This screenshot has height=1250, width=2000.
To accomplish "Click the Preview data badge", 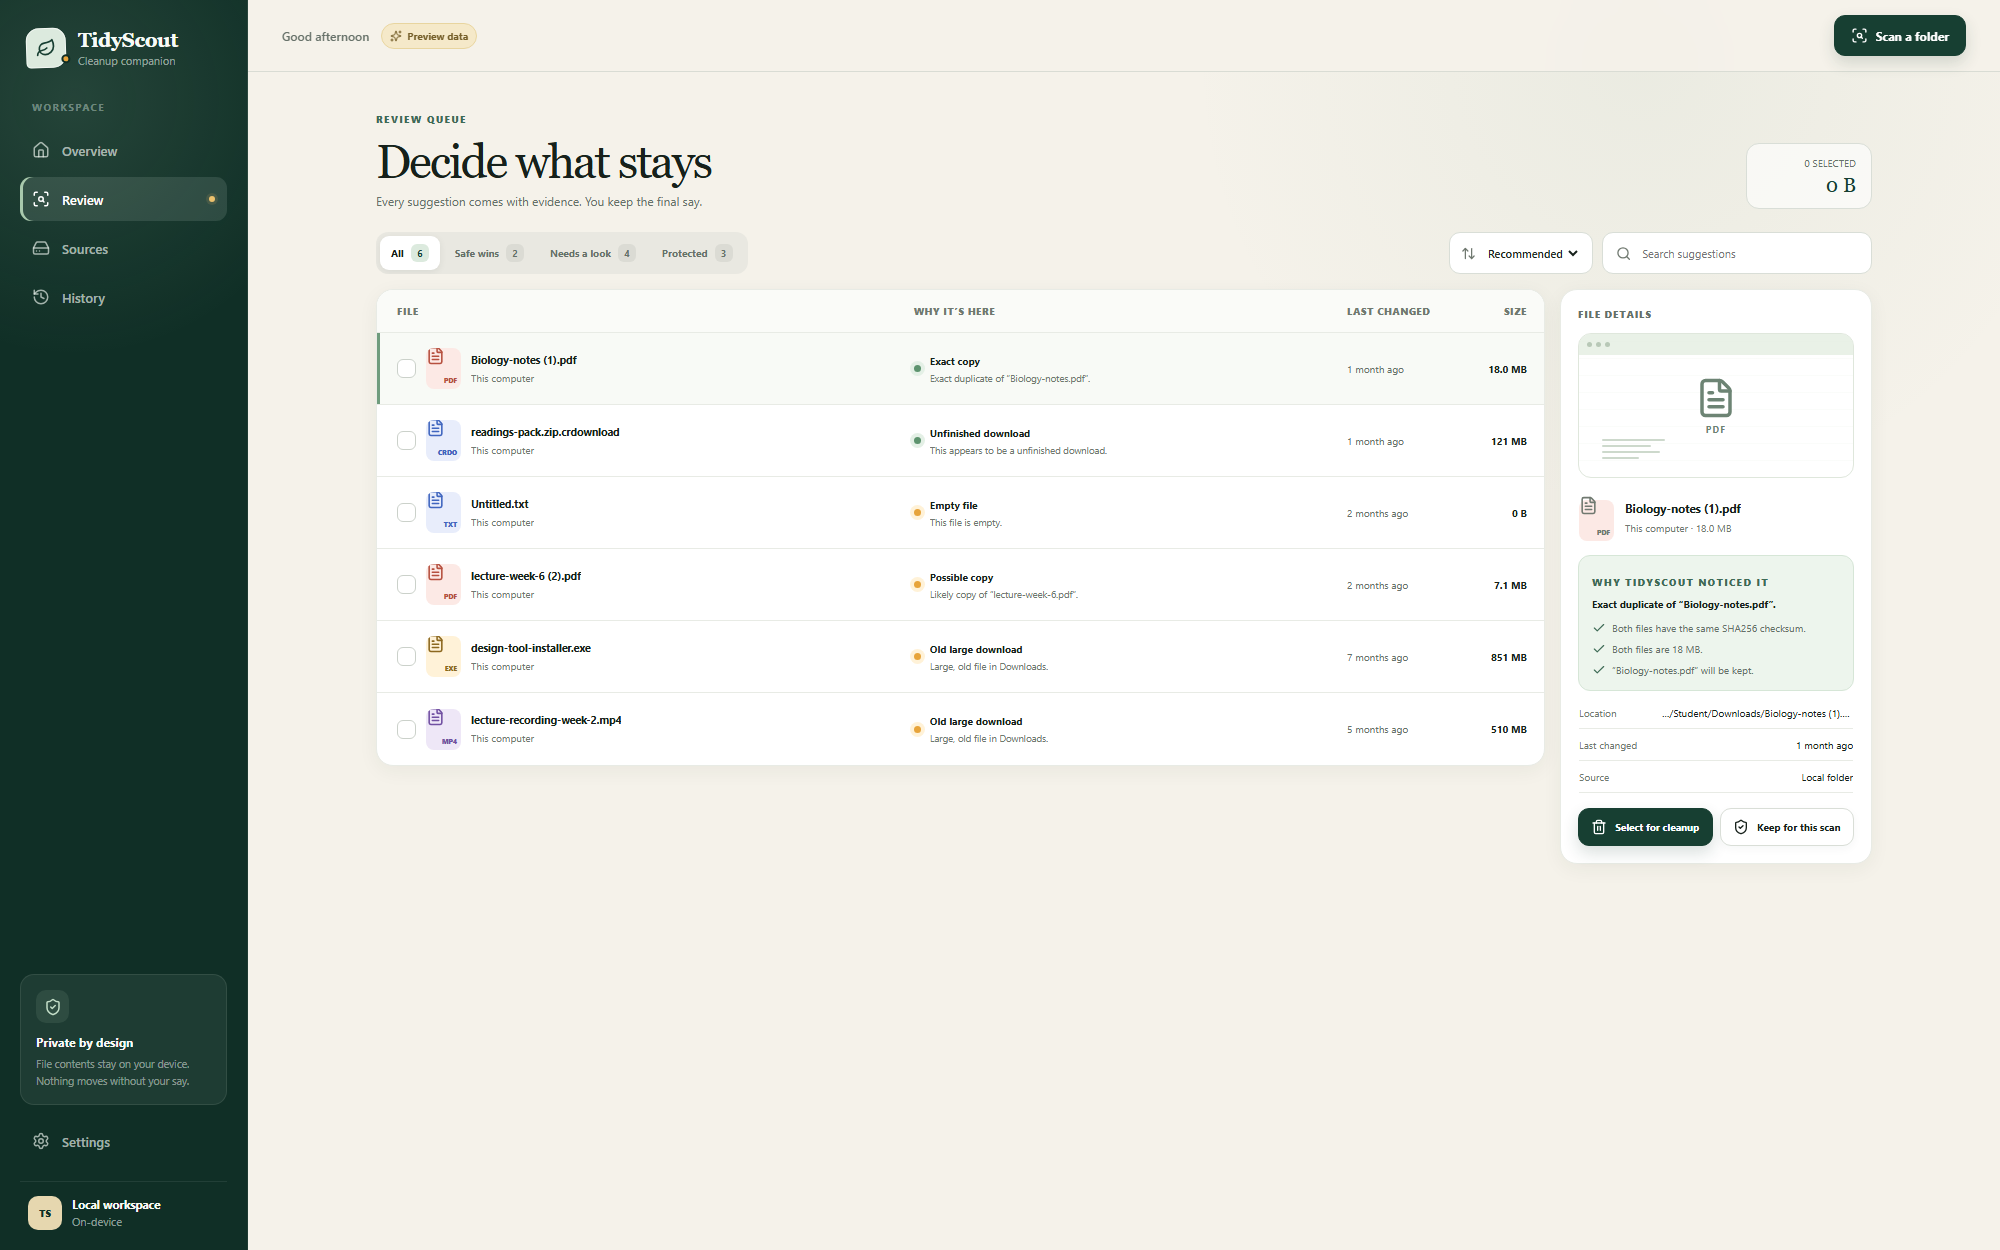I will point(429,36).
